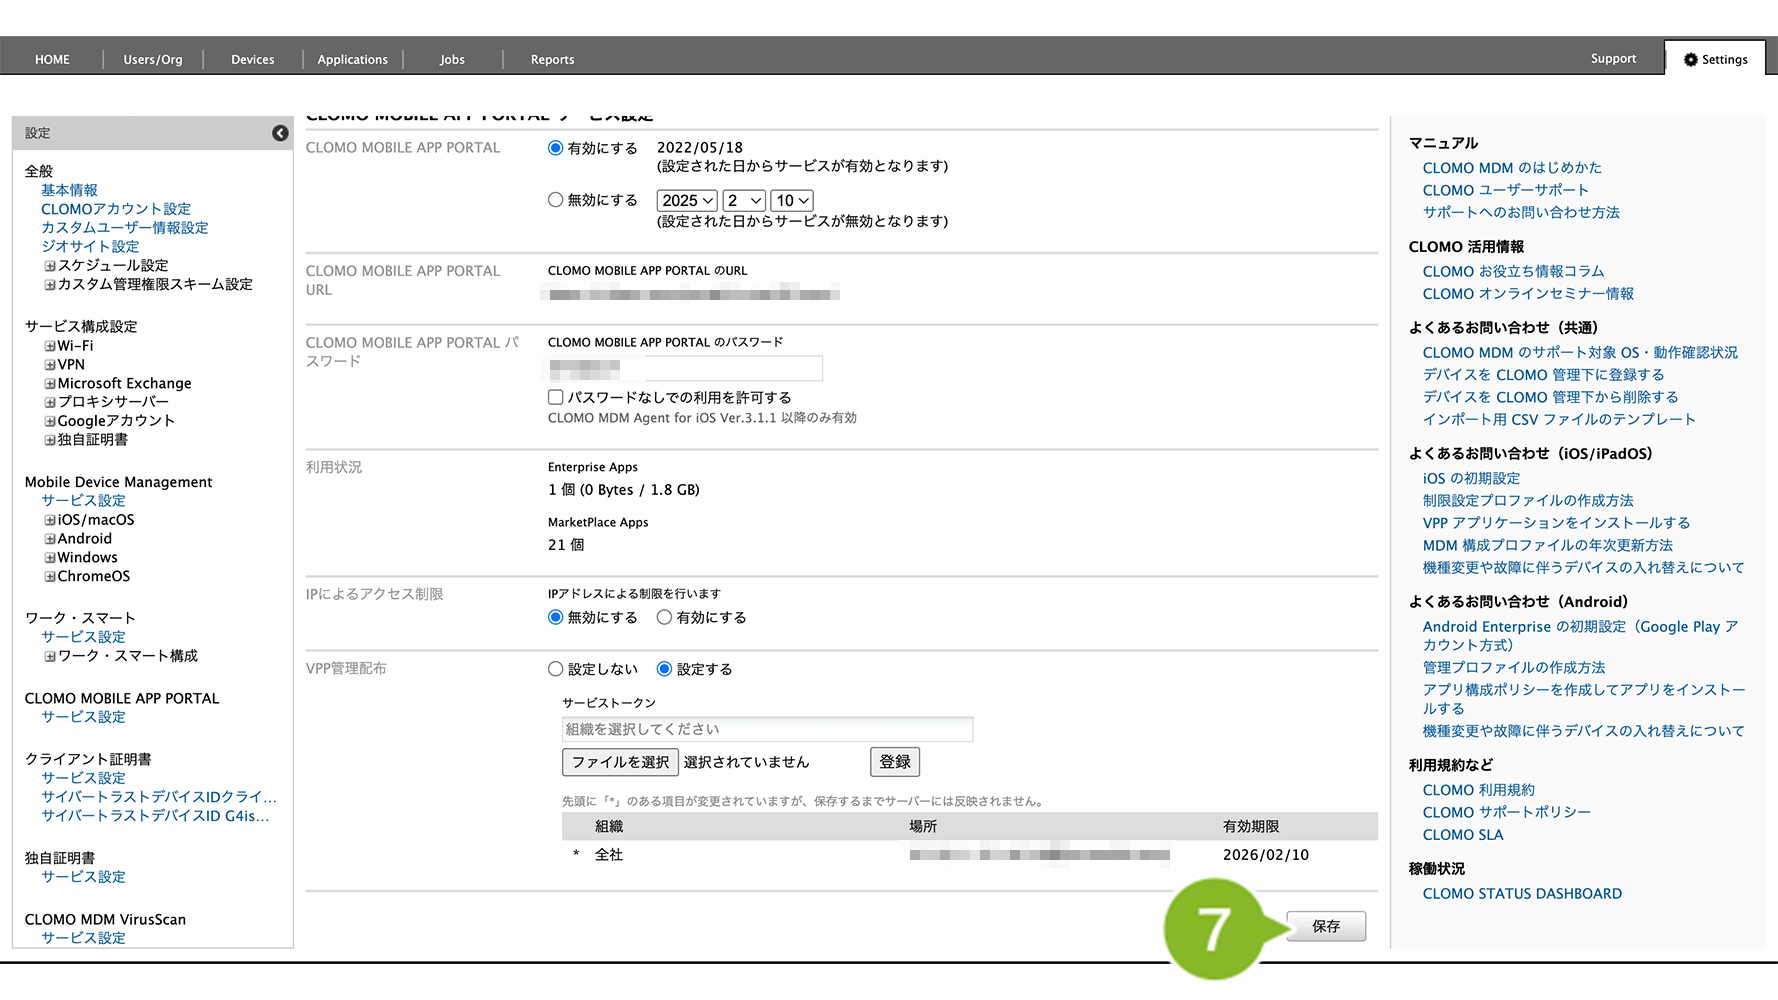This screenshot has width=1778, height=1000.
Task: Open CLOMO STATUS DASHBOARD link
Action: [1522, 894]
